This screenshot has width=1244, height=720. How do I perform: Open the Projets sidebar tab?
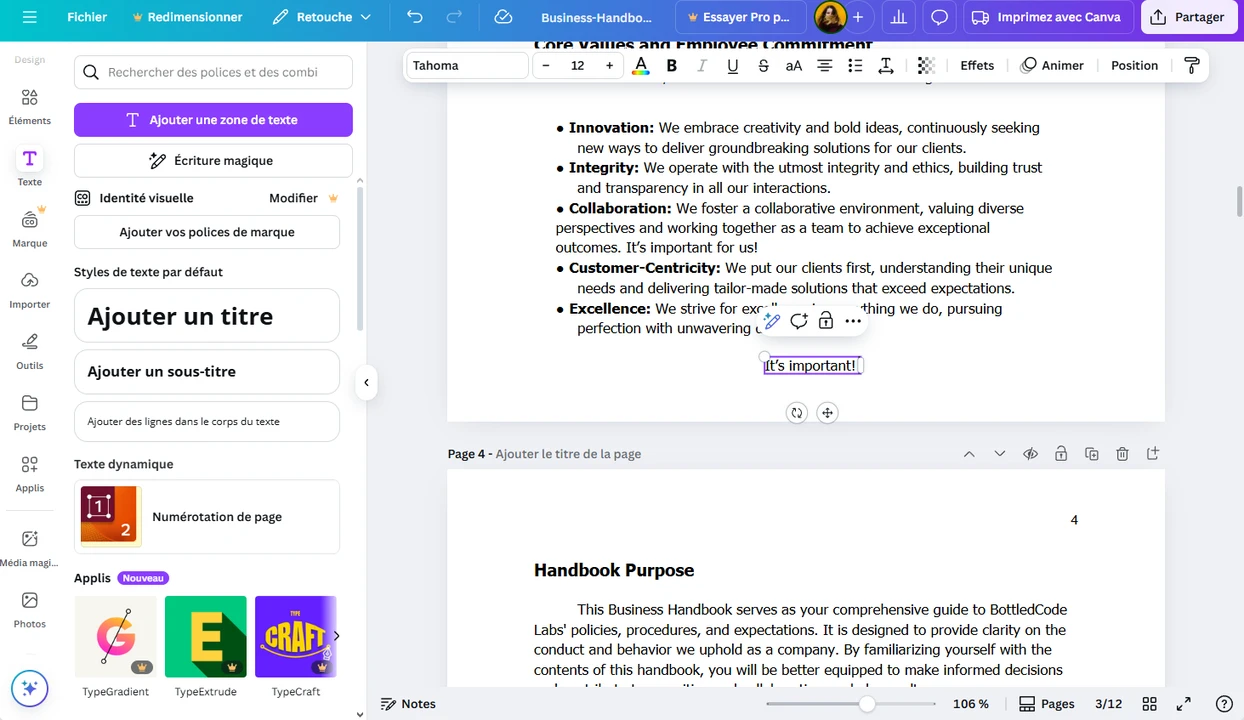pyautogui.click(x=30, y=412)
